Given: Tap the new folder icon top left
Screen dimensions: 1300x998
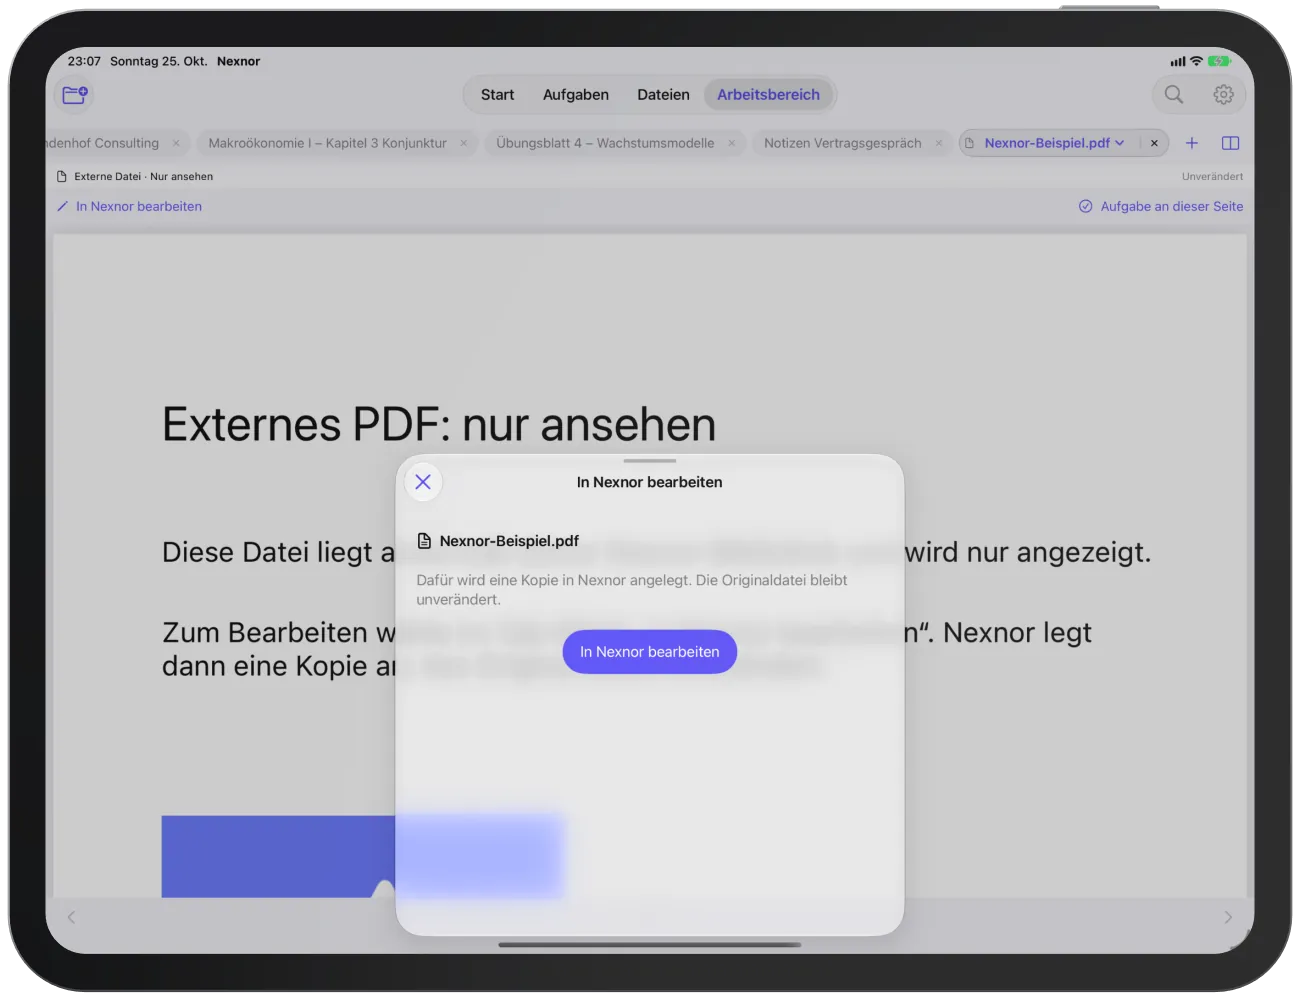Looking at the screenshot, I should 74,95.
